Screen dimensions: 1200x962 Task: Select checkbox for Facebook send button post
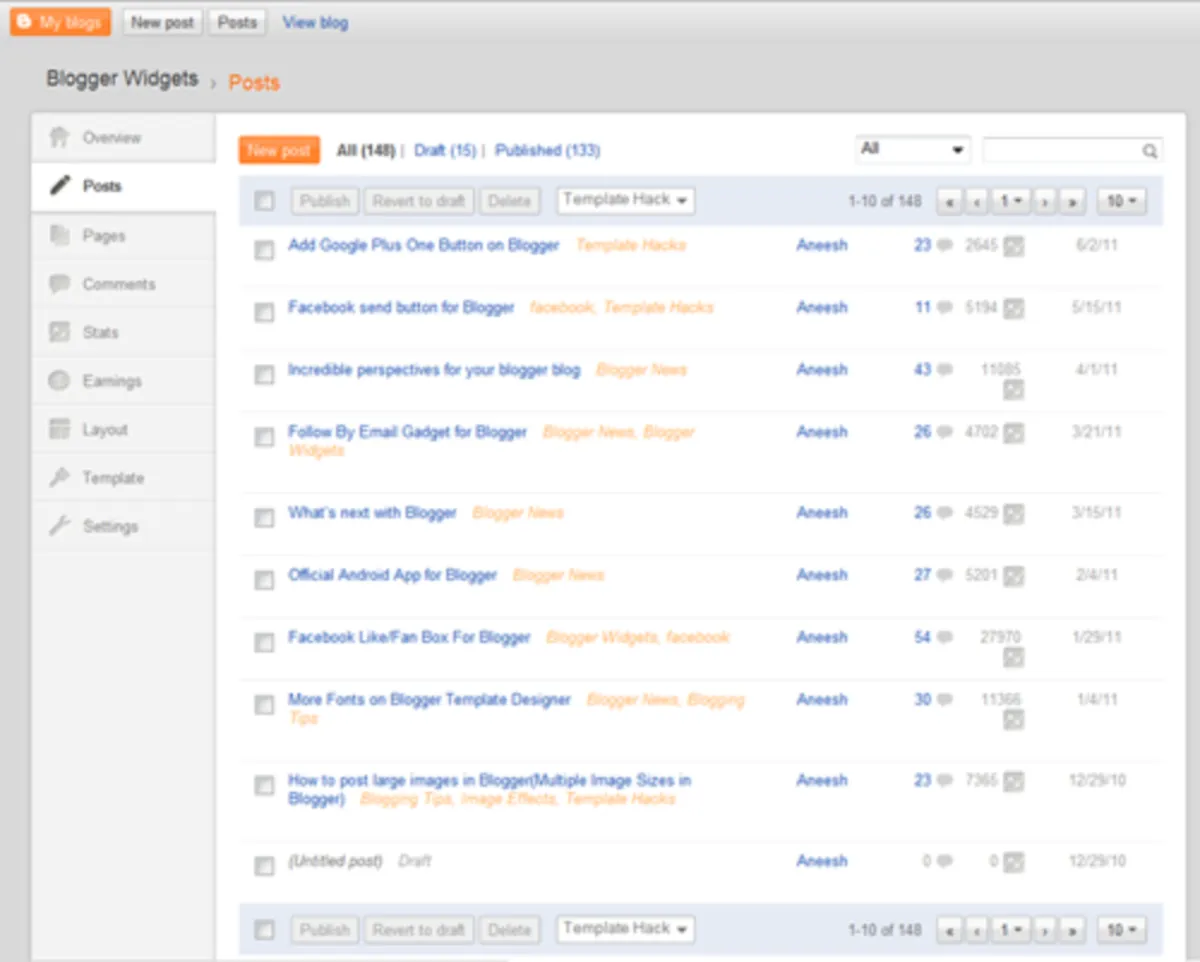tap(264, 313)
